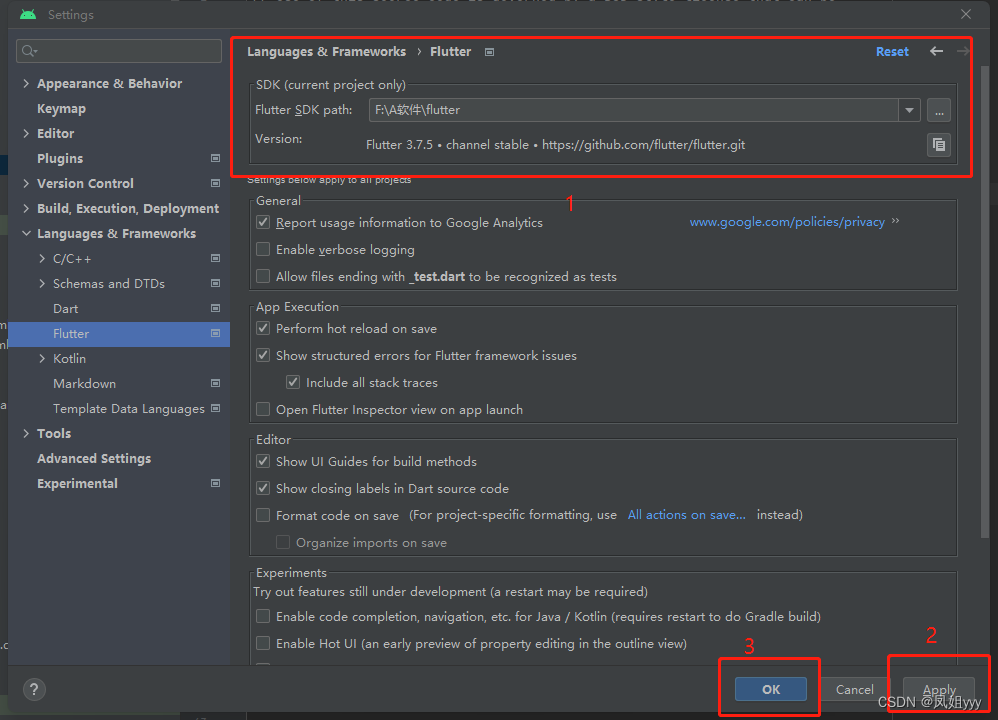
Task: Toggle Perform hot reload on save
Action: pyautogui.click(x=263, y=328)
